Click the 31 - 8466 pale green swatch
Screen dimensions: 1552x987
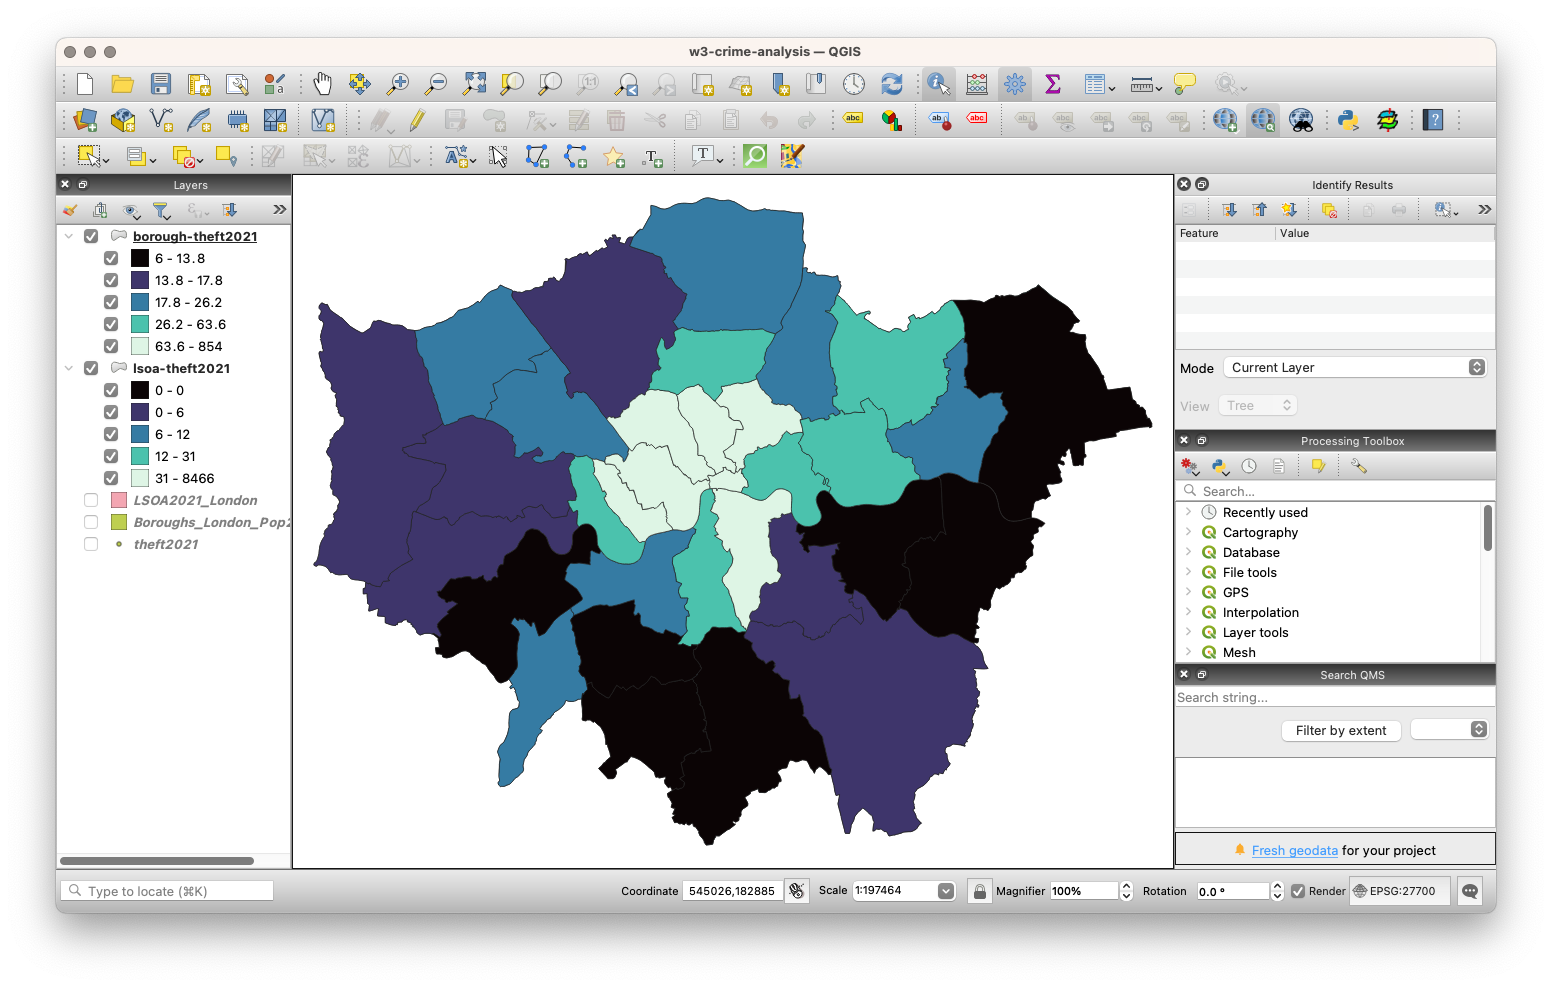pos(140,478)
